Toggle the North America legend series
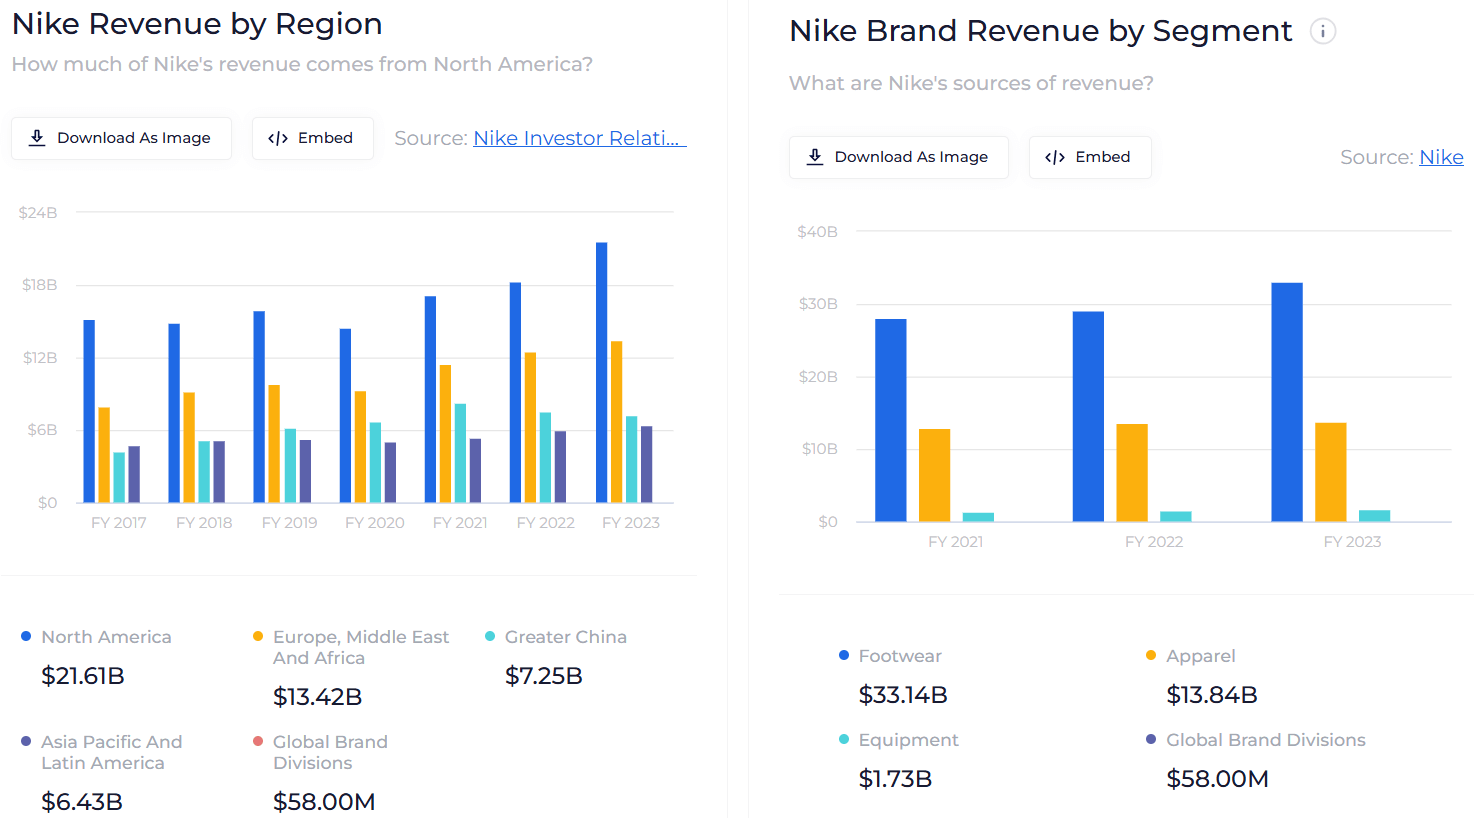The image size is (1484, 818). (x=106, y=637)
